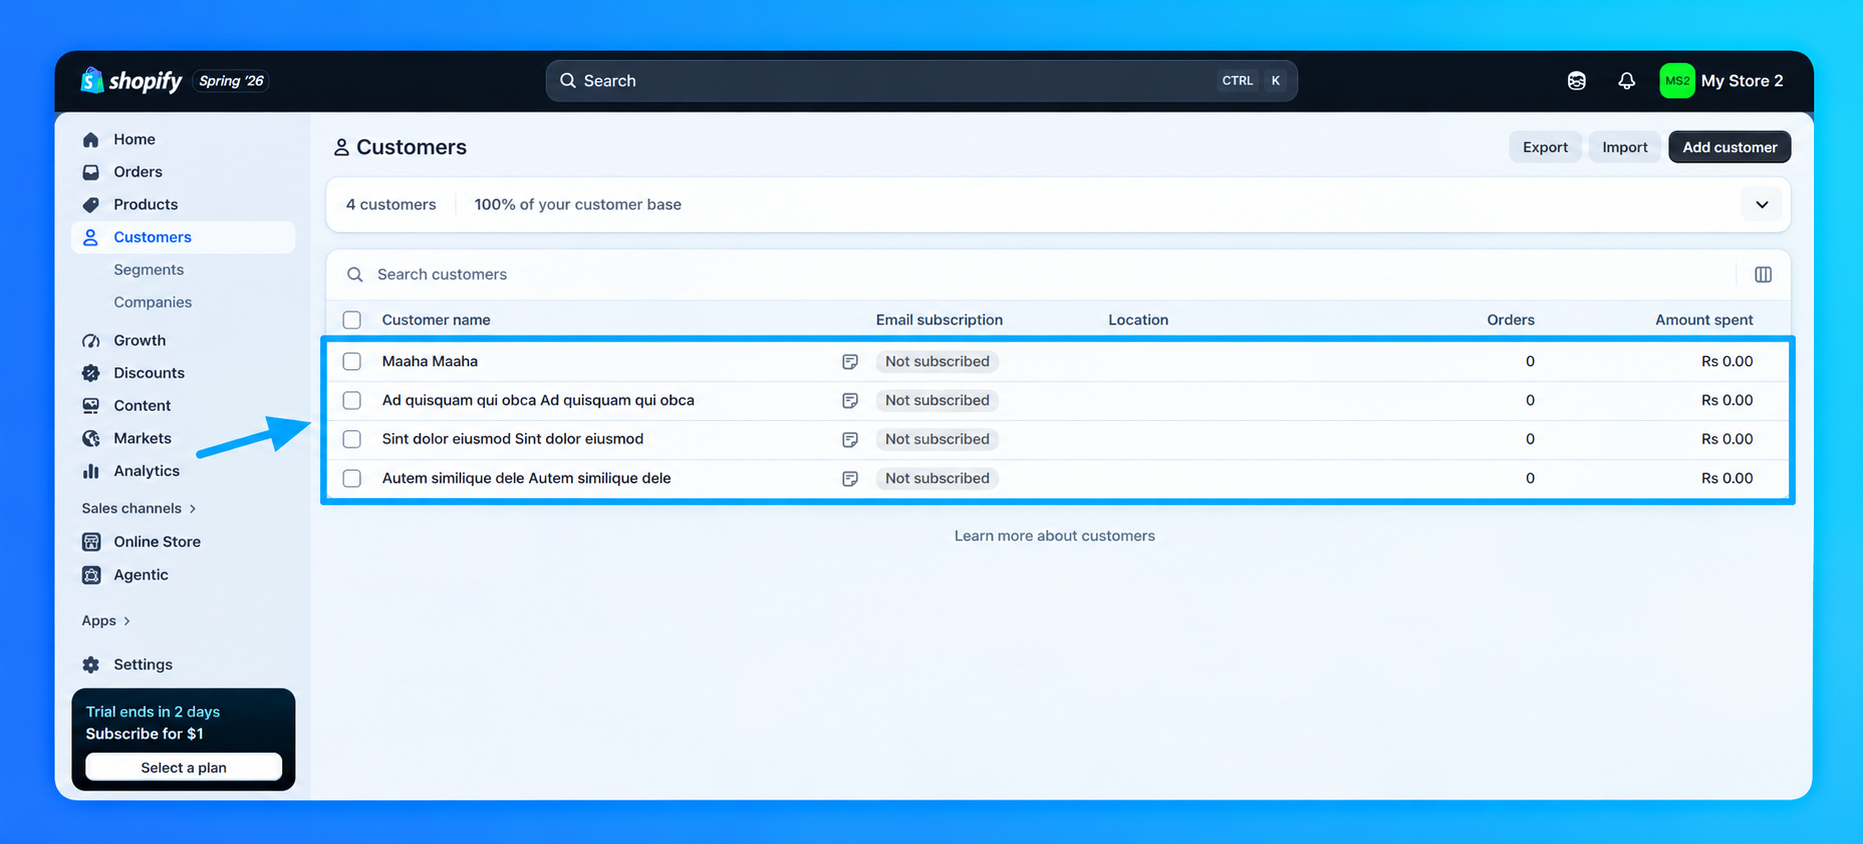The image size is (1863, 844).
Task: Open the note icon for Maaha Maaha
Action: [x=850, y=361]
